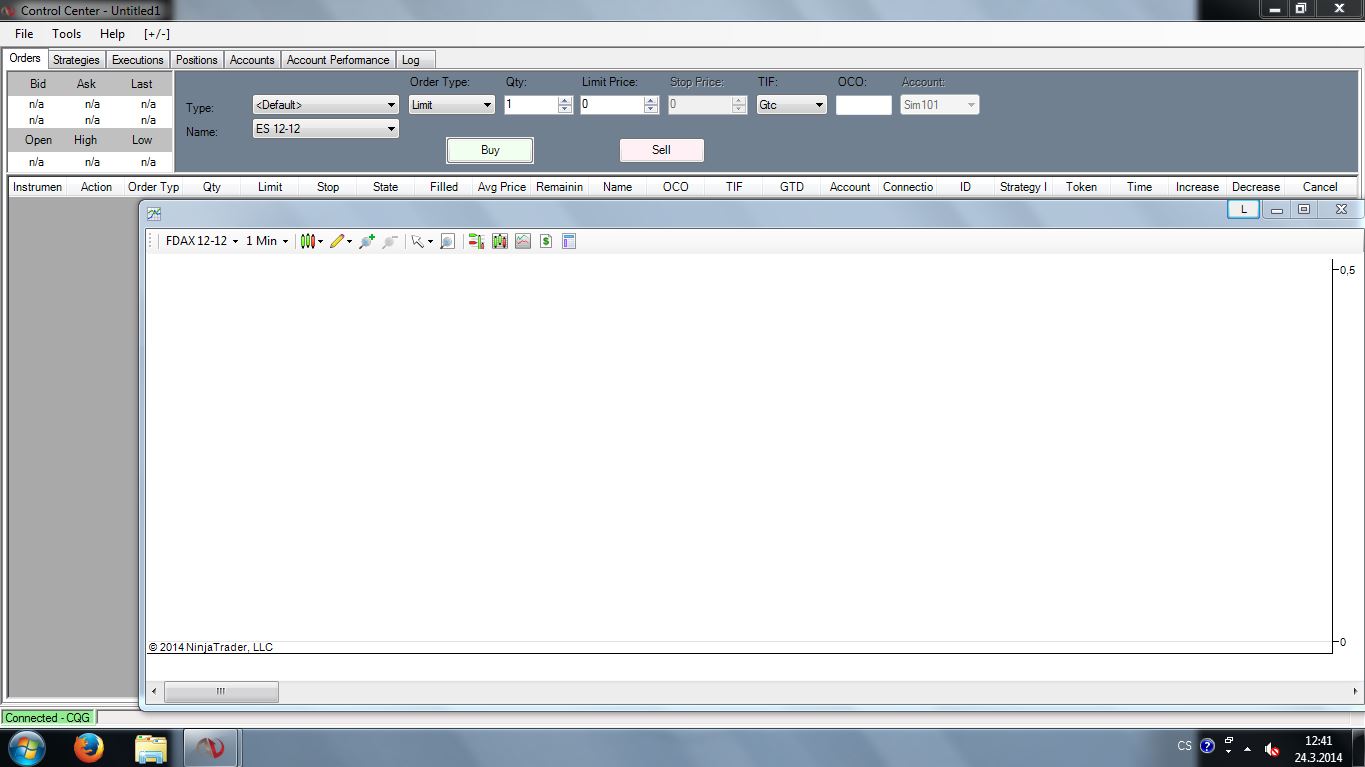Screen dimensions: 1365x767
Task: Click the Action column header
Action: click(x=96, y=187)
